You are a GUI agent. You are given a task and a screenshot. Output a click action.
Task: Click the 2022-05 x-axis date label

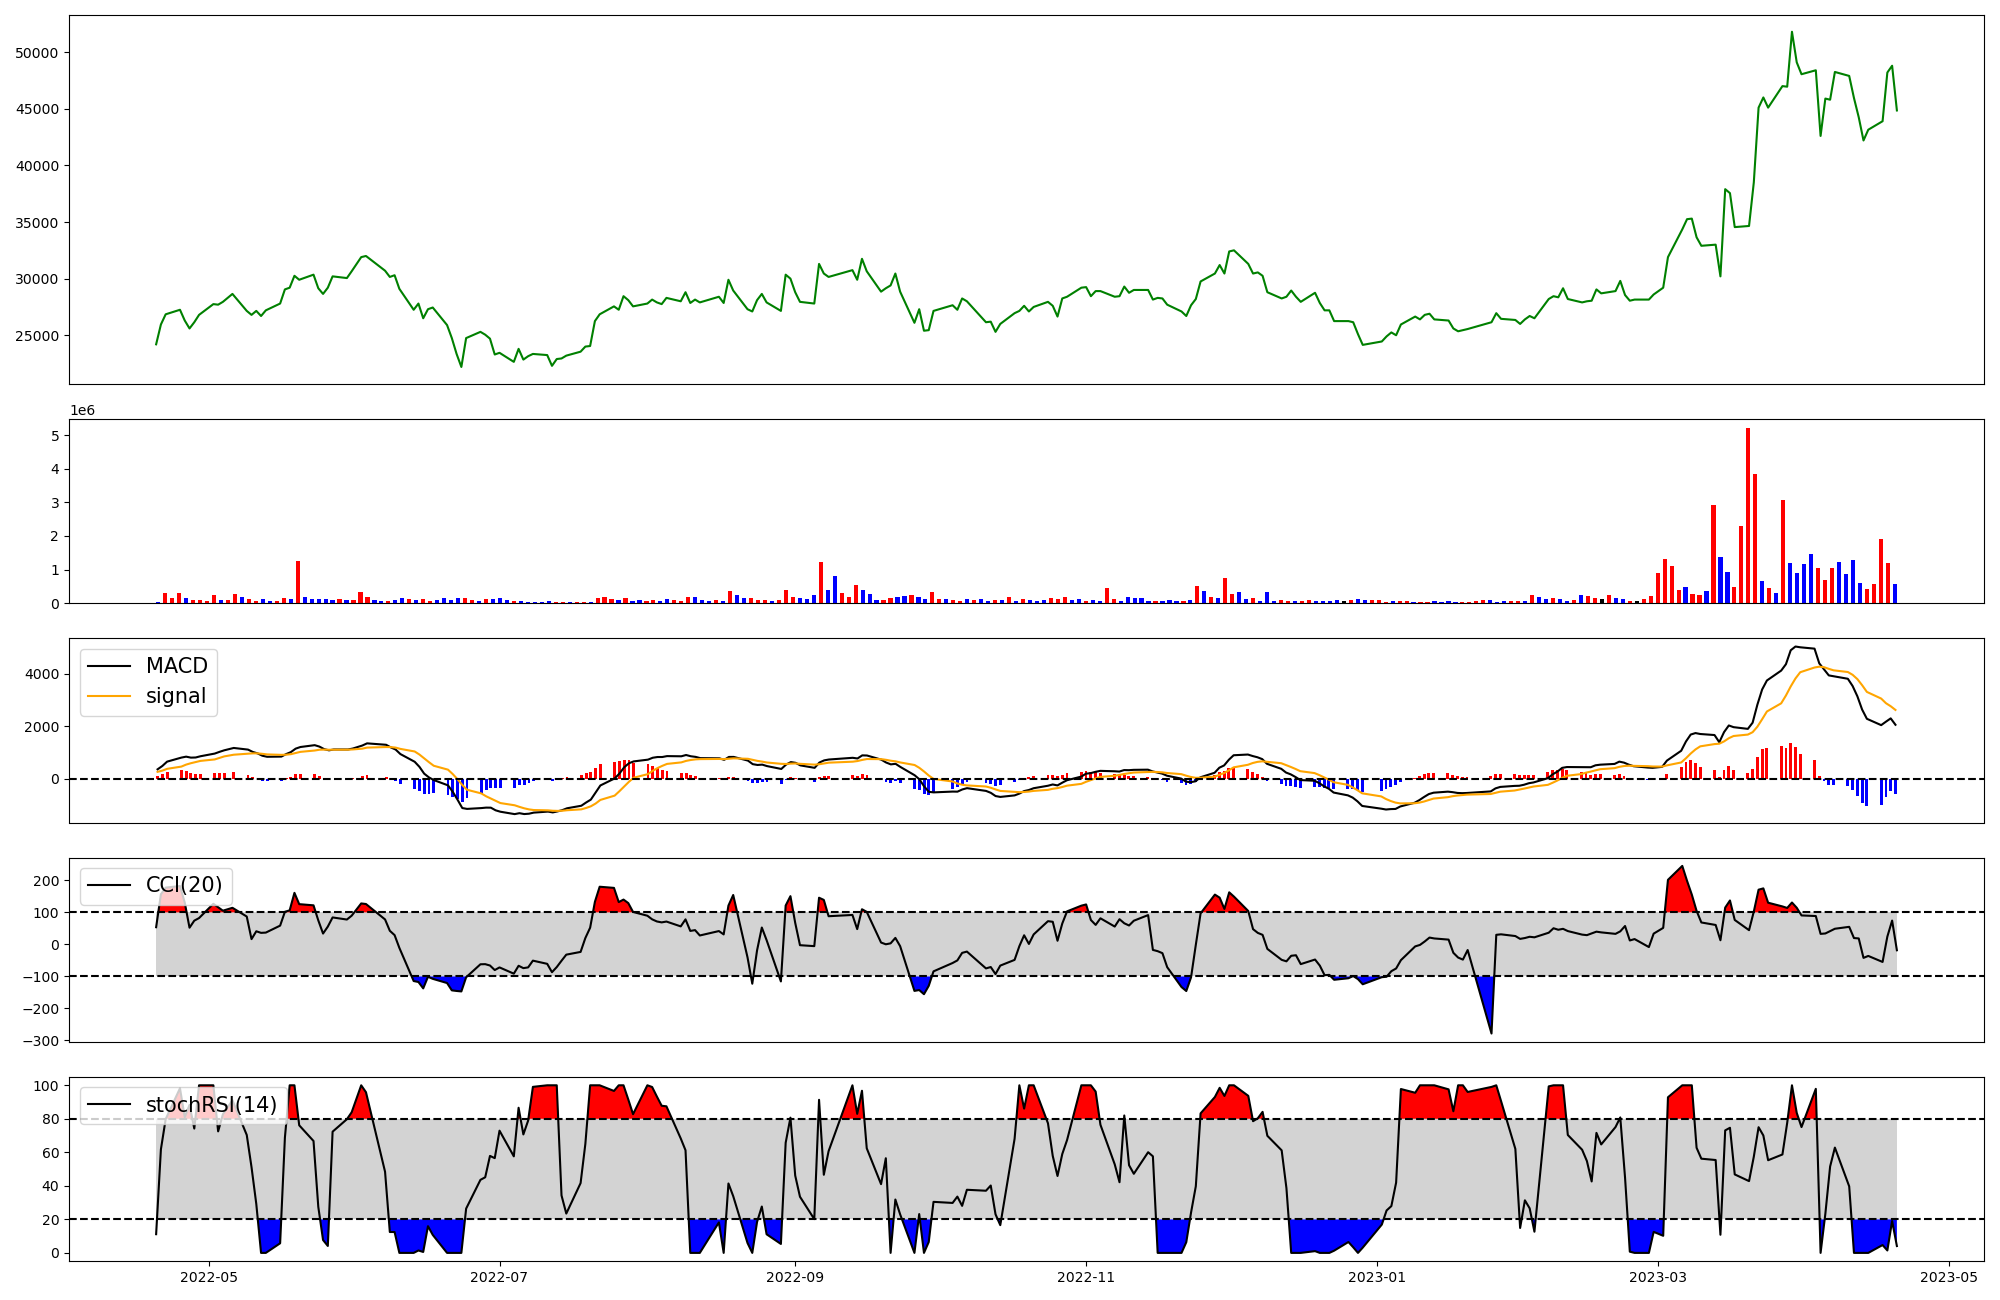(209, 1277)
